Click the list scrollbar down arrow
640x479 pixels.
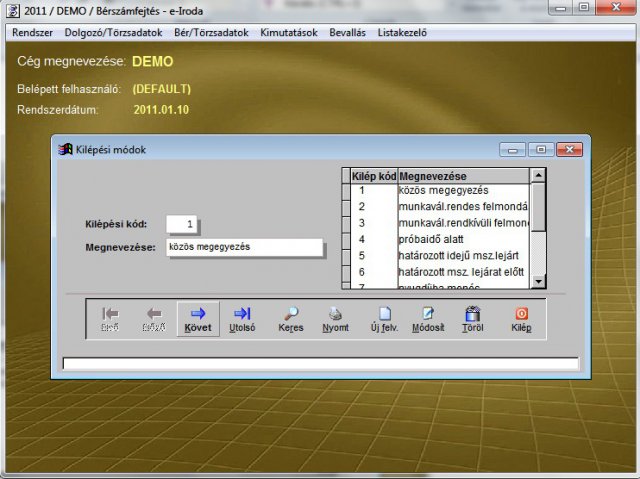pos(538,281)
